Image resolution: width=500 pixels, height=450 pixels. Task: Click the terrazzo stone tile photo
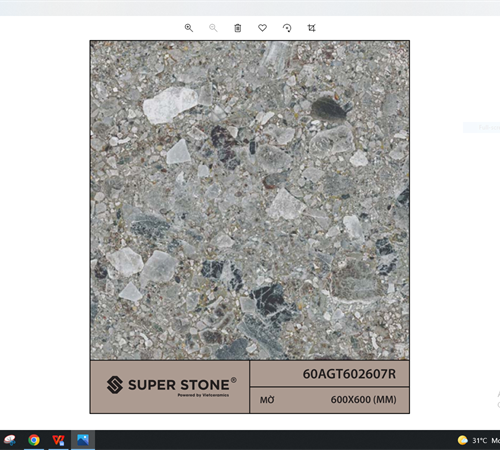pos(250,200)
